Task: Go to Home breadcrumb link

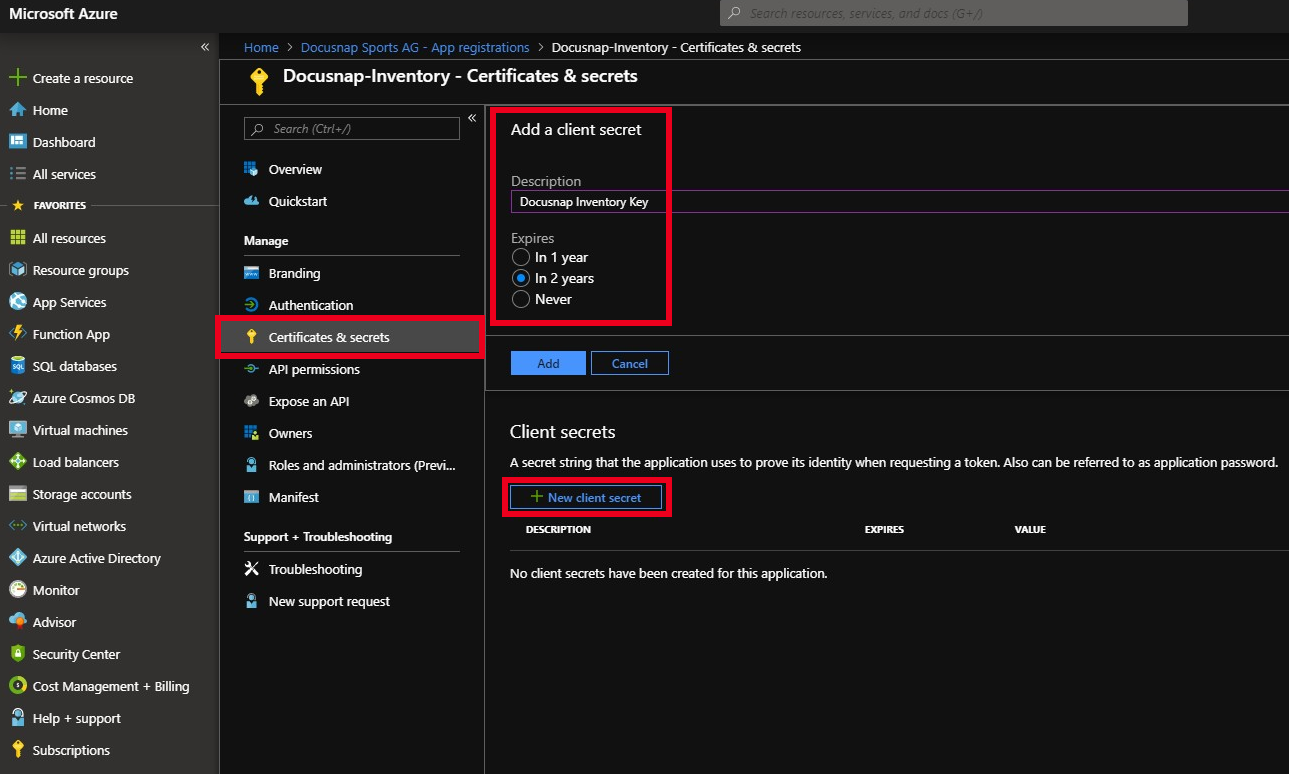Action: [x=261, y=47]
